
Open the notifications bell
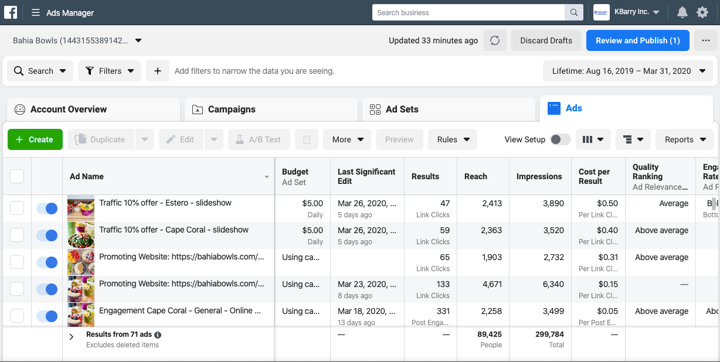click(682, 12)
